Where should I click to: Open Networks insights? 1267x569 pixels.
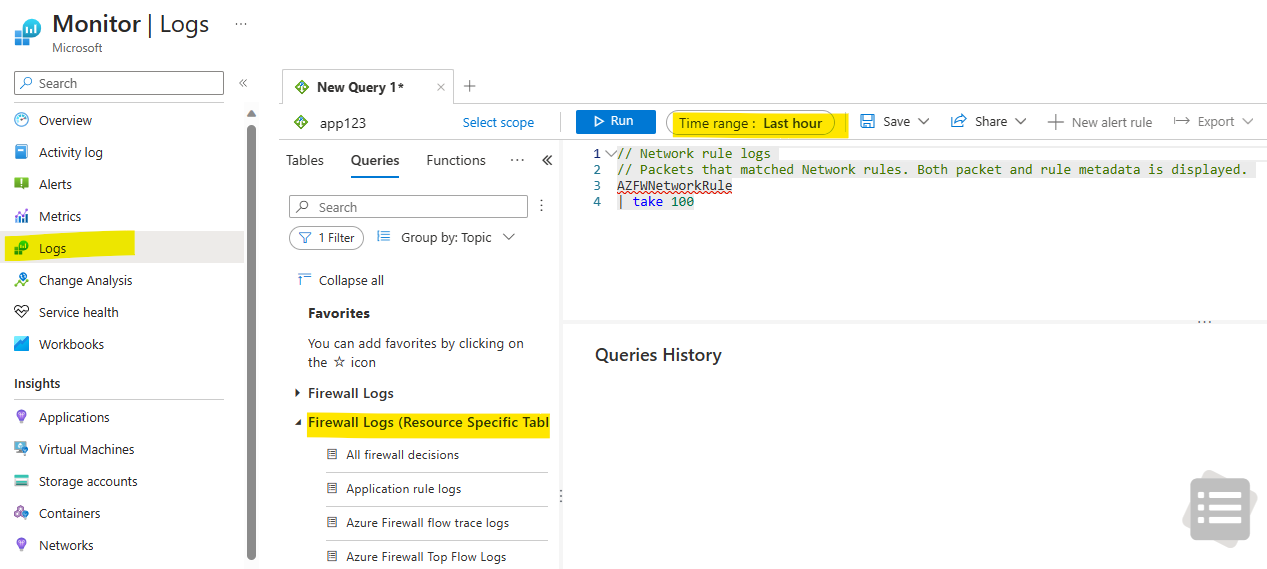[x=66, y=545]
